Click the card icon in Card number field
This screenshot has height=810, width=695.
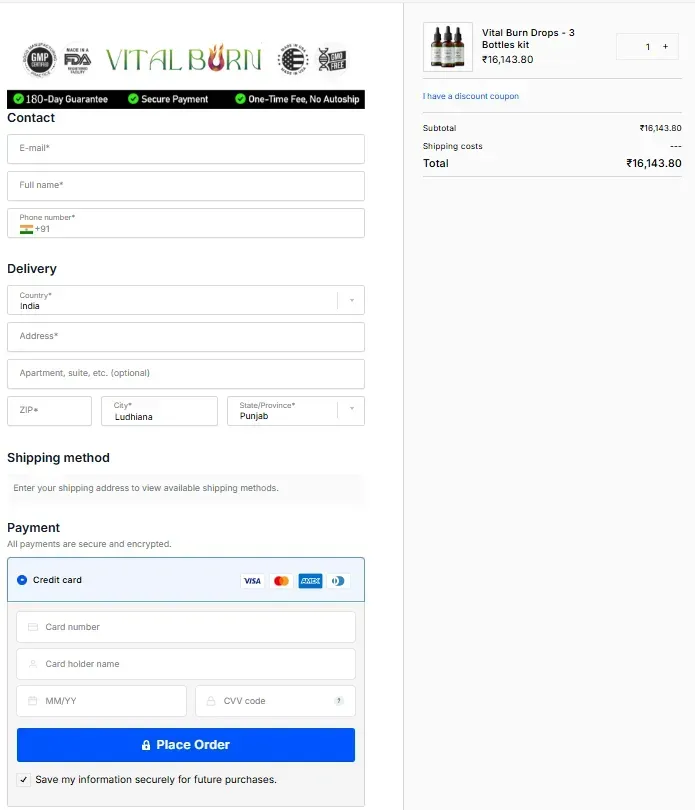point(33,627)
